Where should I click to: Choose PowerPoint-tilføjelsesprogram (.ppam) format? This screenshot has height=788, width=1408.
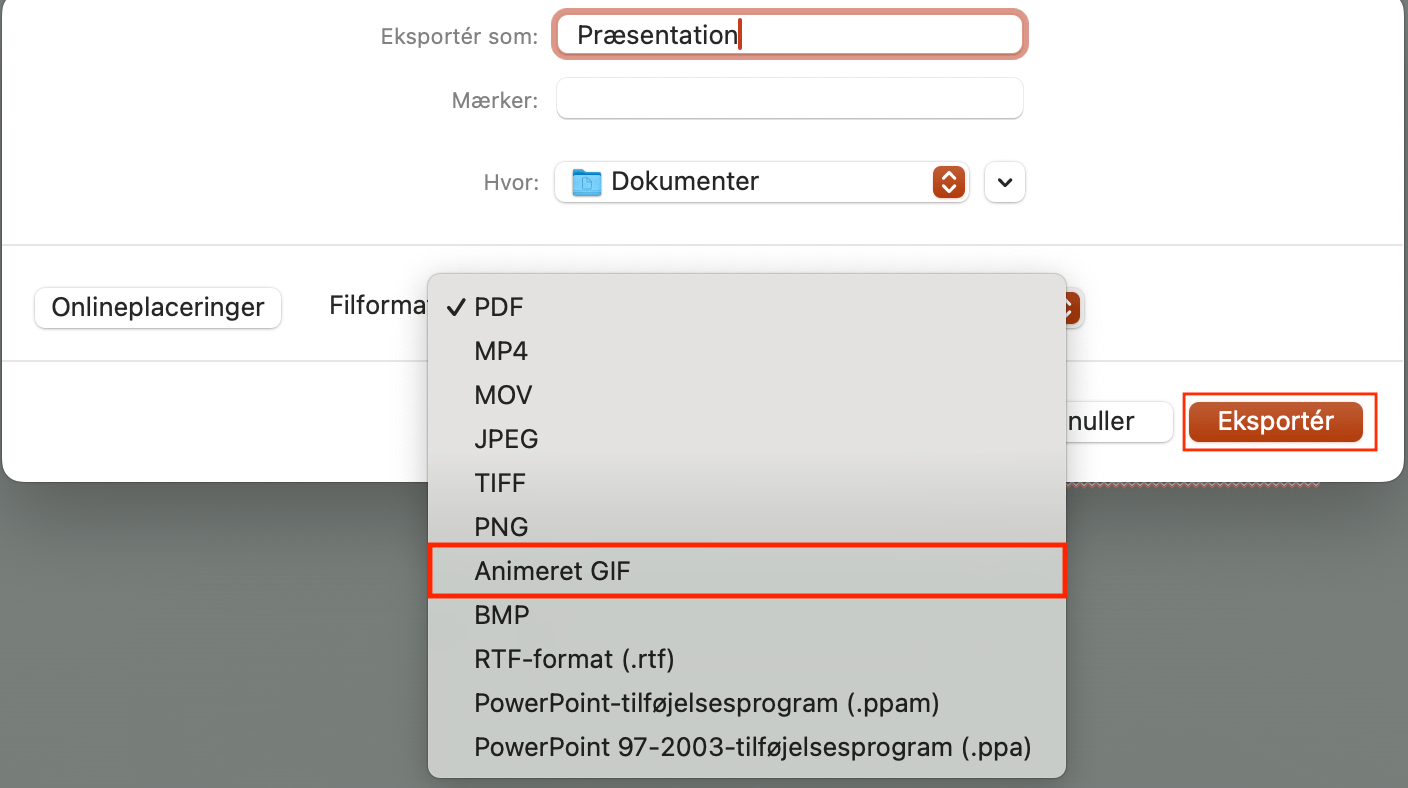(x=706, y=703)
